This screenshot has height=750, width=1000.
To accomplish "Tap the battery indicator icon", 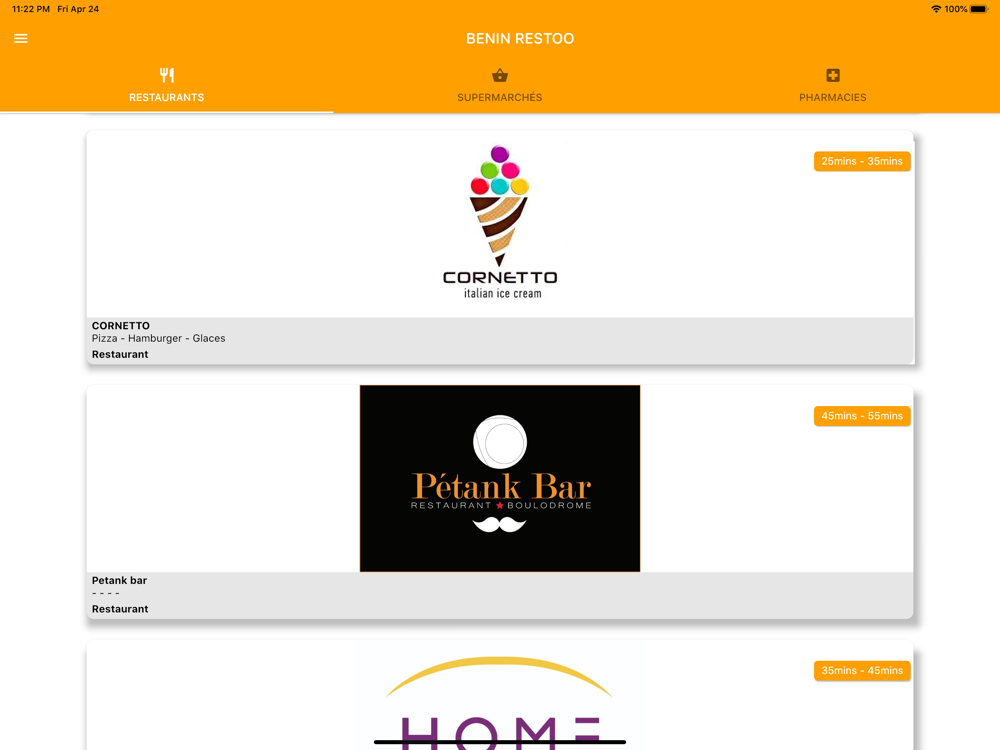I will coord(979,9).
